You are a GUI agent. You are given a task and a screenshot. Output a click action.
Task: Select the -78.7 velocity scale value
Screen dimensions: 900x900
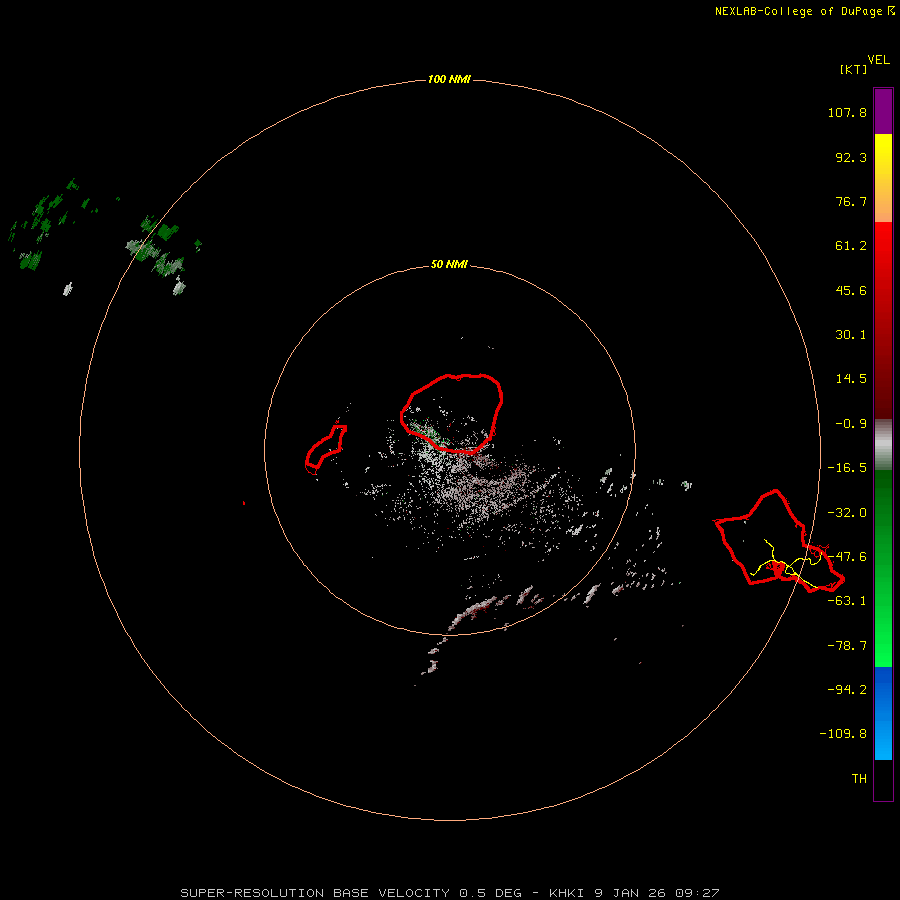pos(847,646)
